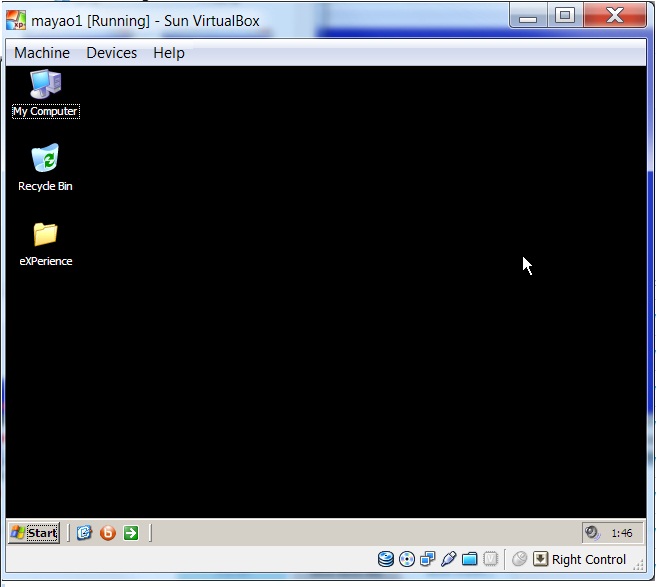Click the mouse integration status icon
Image resolution: width=658 pixels, height=587 pixels.
tap(519, 559)
